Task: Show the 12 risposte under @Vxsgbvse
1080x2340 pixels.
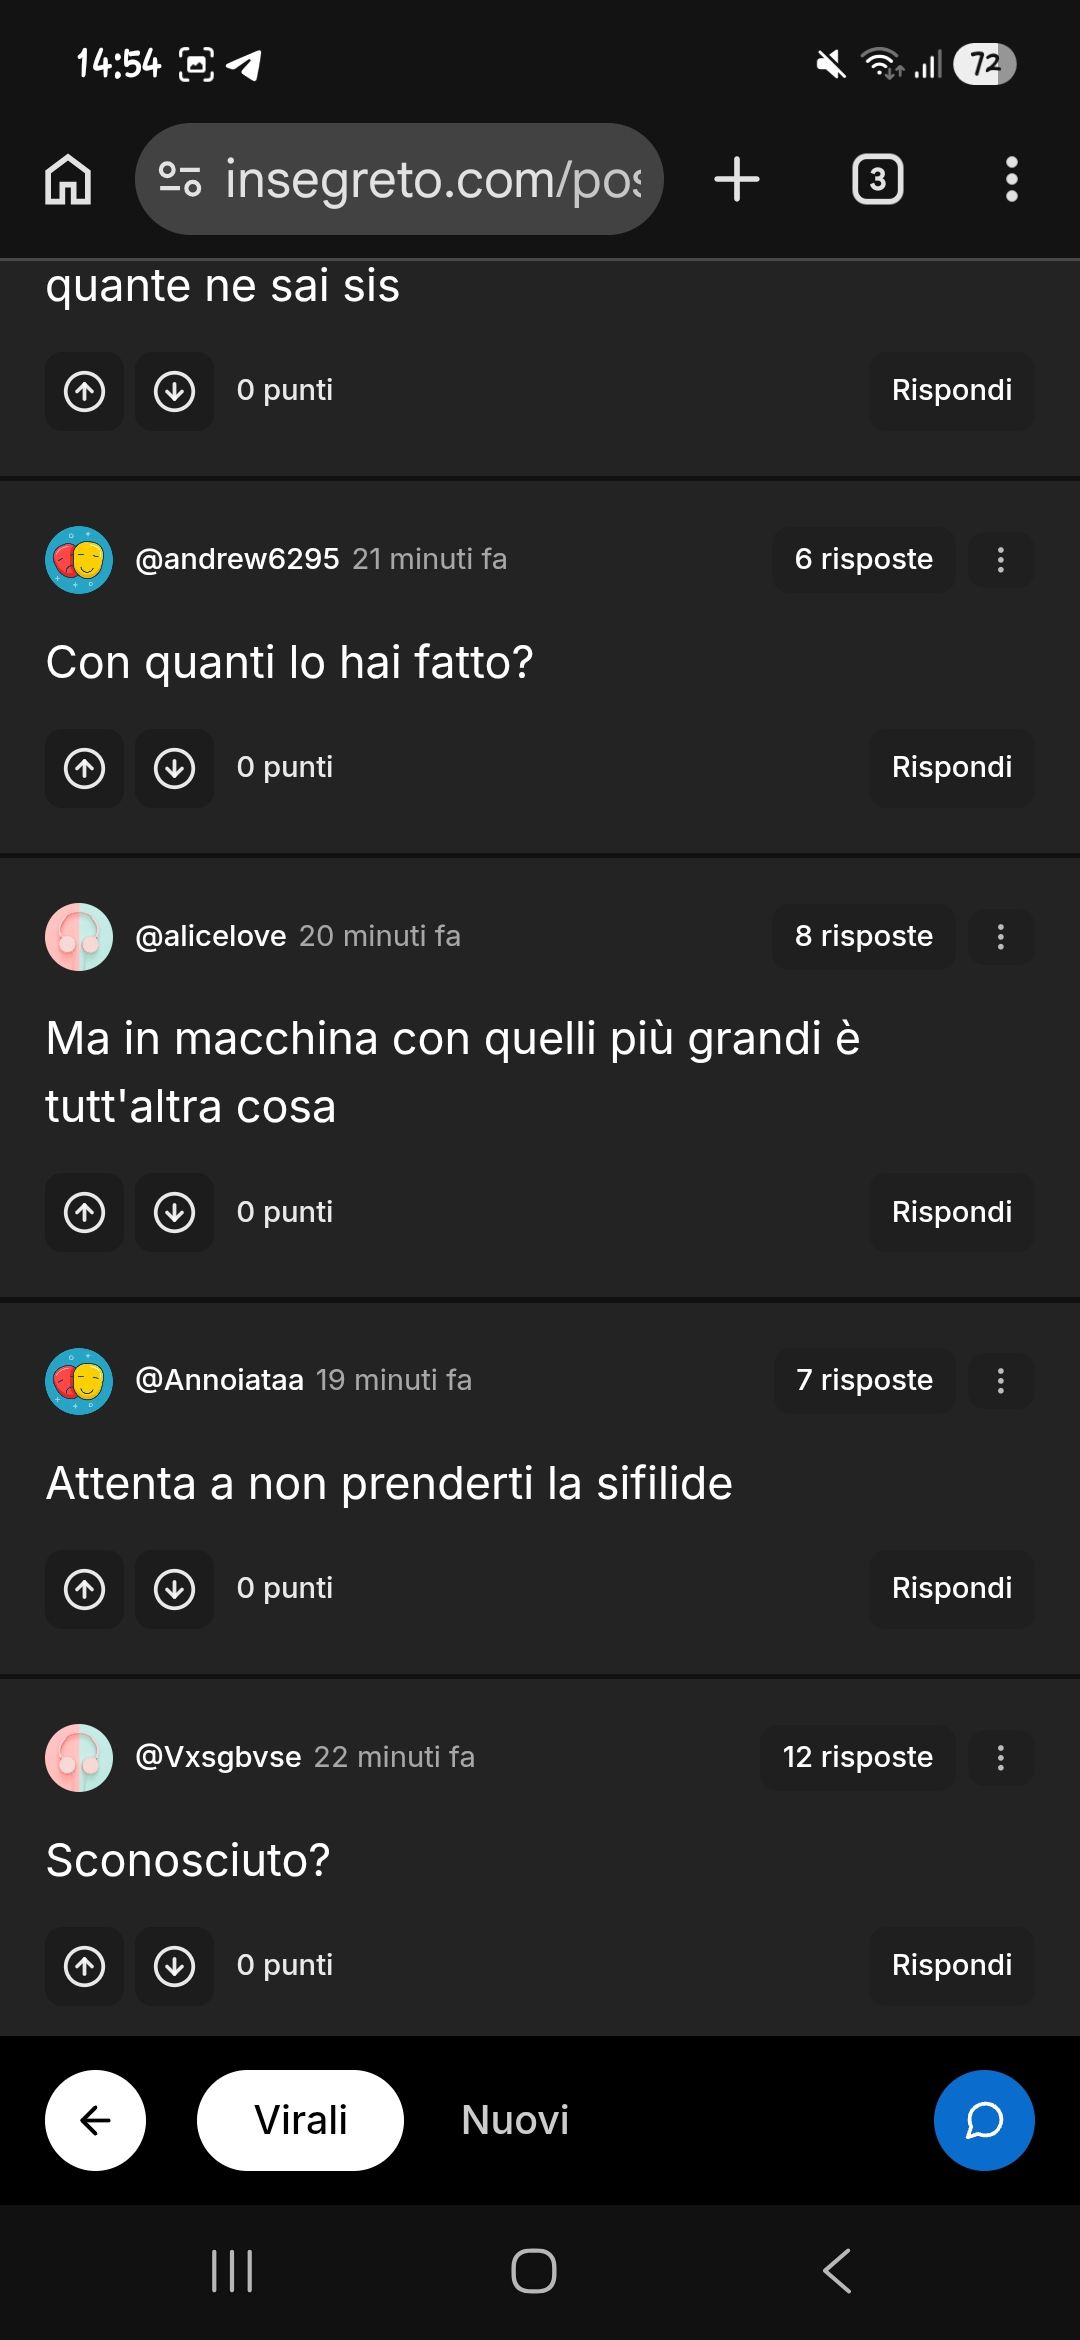Action: pyautogui.click(x=857, y=1757)
